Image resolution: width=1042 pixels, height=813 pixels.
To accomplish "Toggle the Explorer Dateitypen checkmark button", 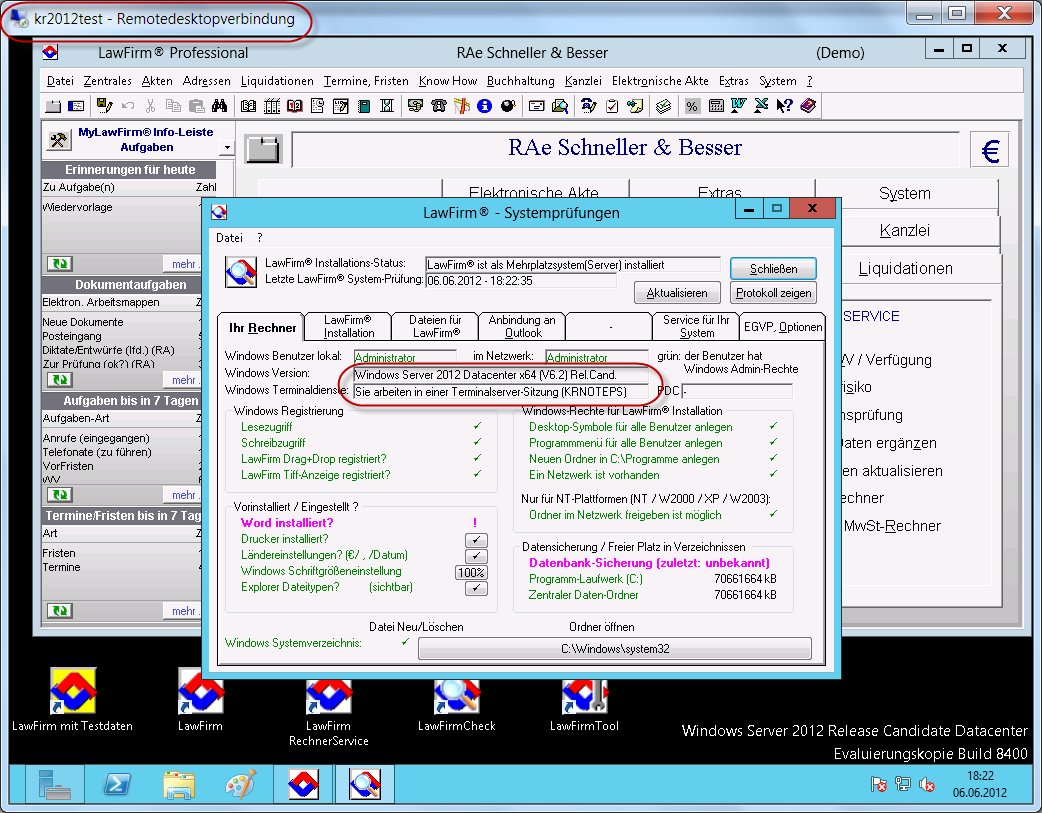I will tap(476, 588).
